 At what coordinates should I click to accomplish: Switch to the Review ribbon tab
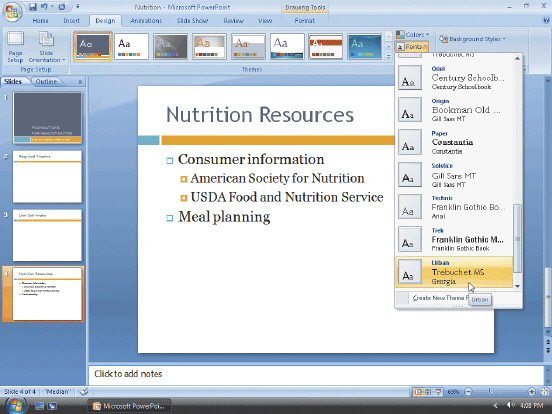[233, 21]
